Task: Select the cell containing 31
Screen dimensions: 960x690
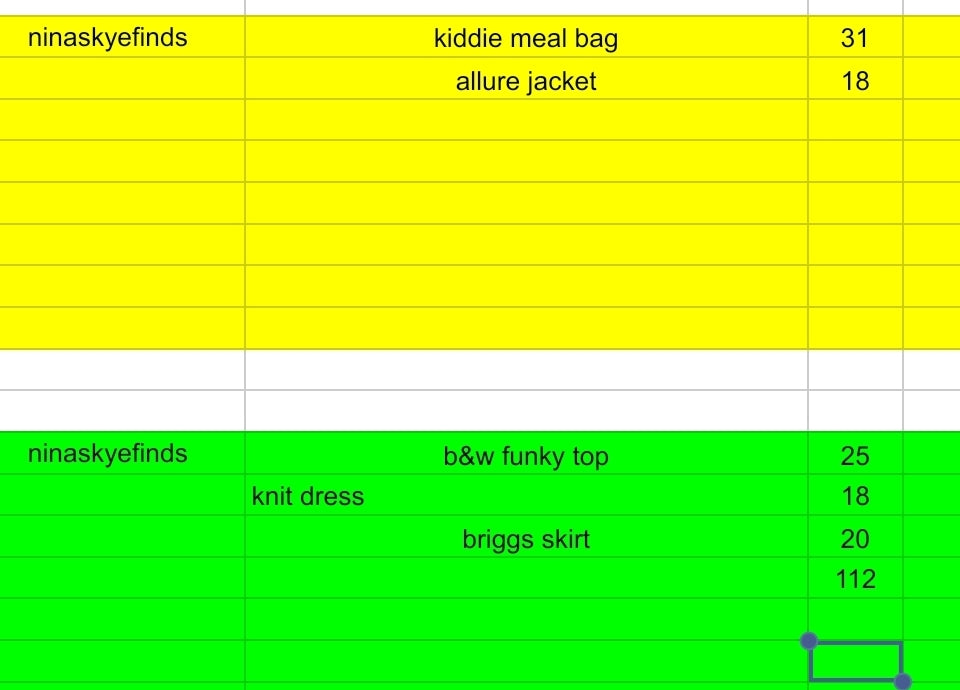Action: tap(855, 38)
